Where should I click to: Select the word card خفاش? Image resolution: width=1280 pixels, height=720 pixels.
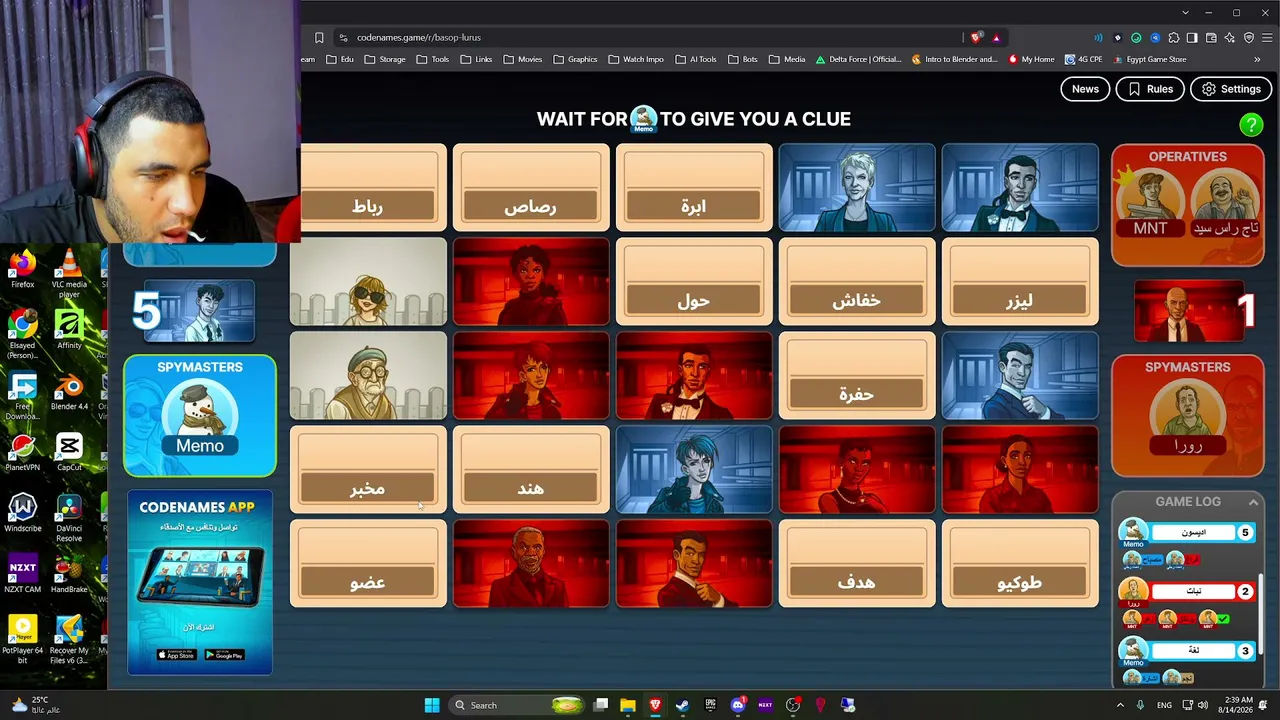click(x=857, y=281)
